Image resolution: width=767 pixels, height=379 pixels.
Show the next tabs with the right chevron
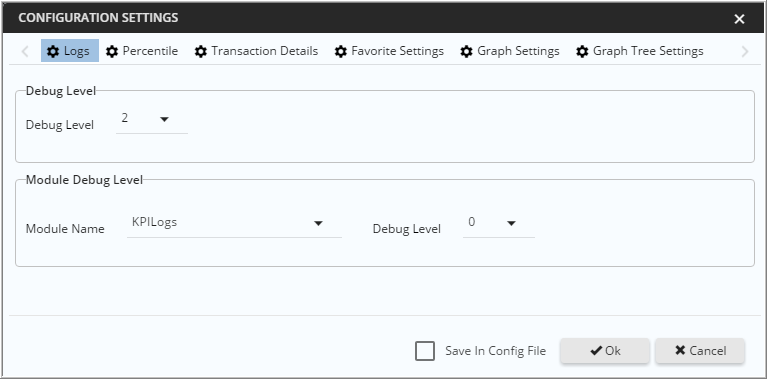pos(745,51)
